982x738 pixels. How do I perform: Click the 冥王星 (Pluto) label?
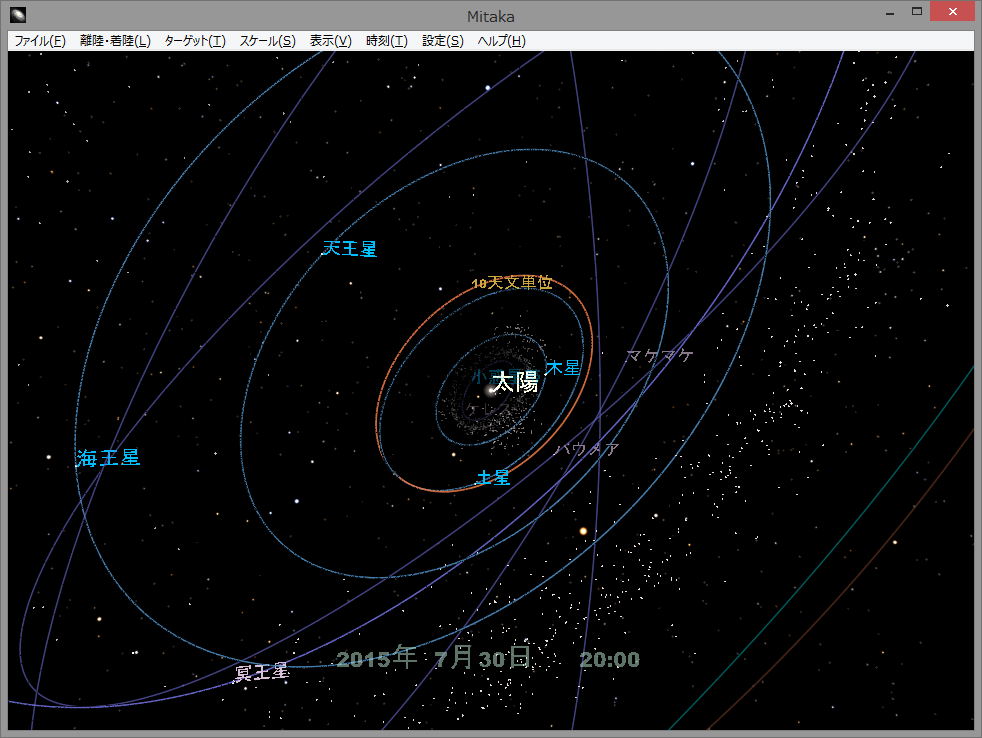(262, 673)
